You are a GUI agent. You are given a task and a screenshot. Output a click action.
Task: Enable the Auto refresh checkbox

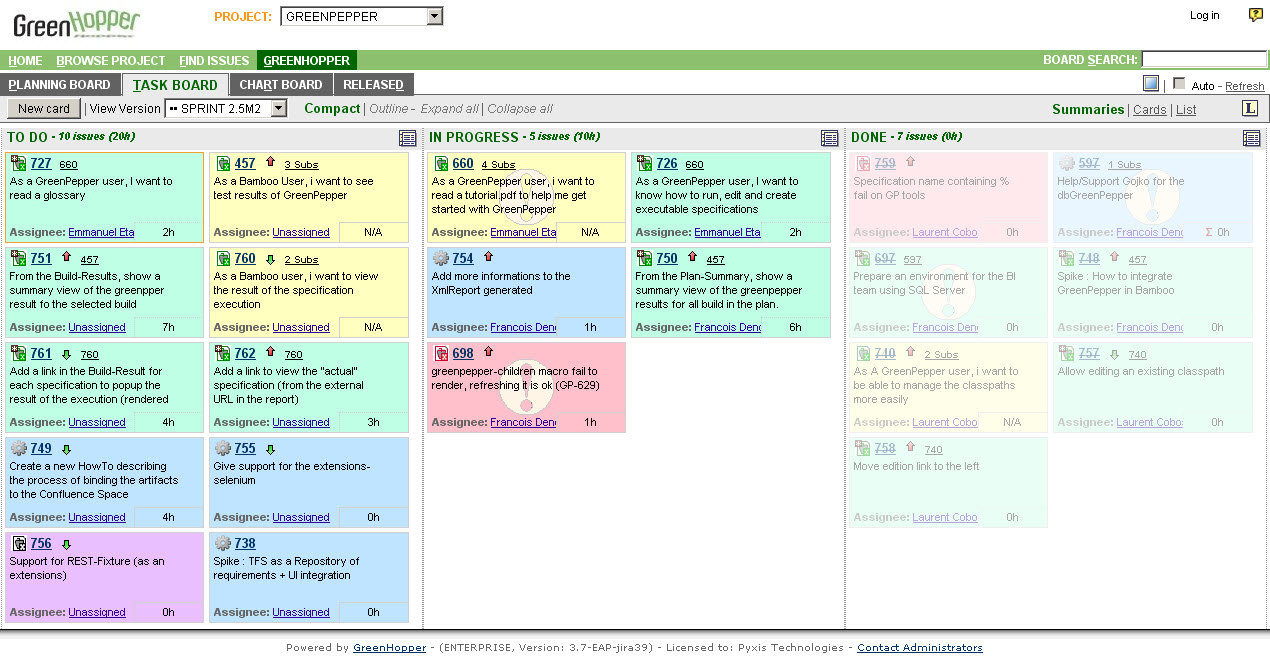click(x=1179, y=84)
